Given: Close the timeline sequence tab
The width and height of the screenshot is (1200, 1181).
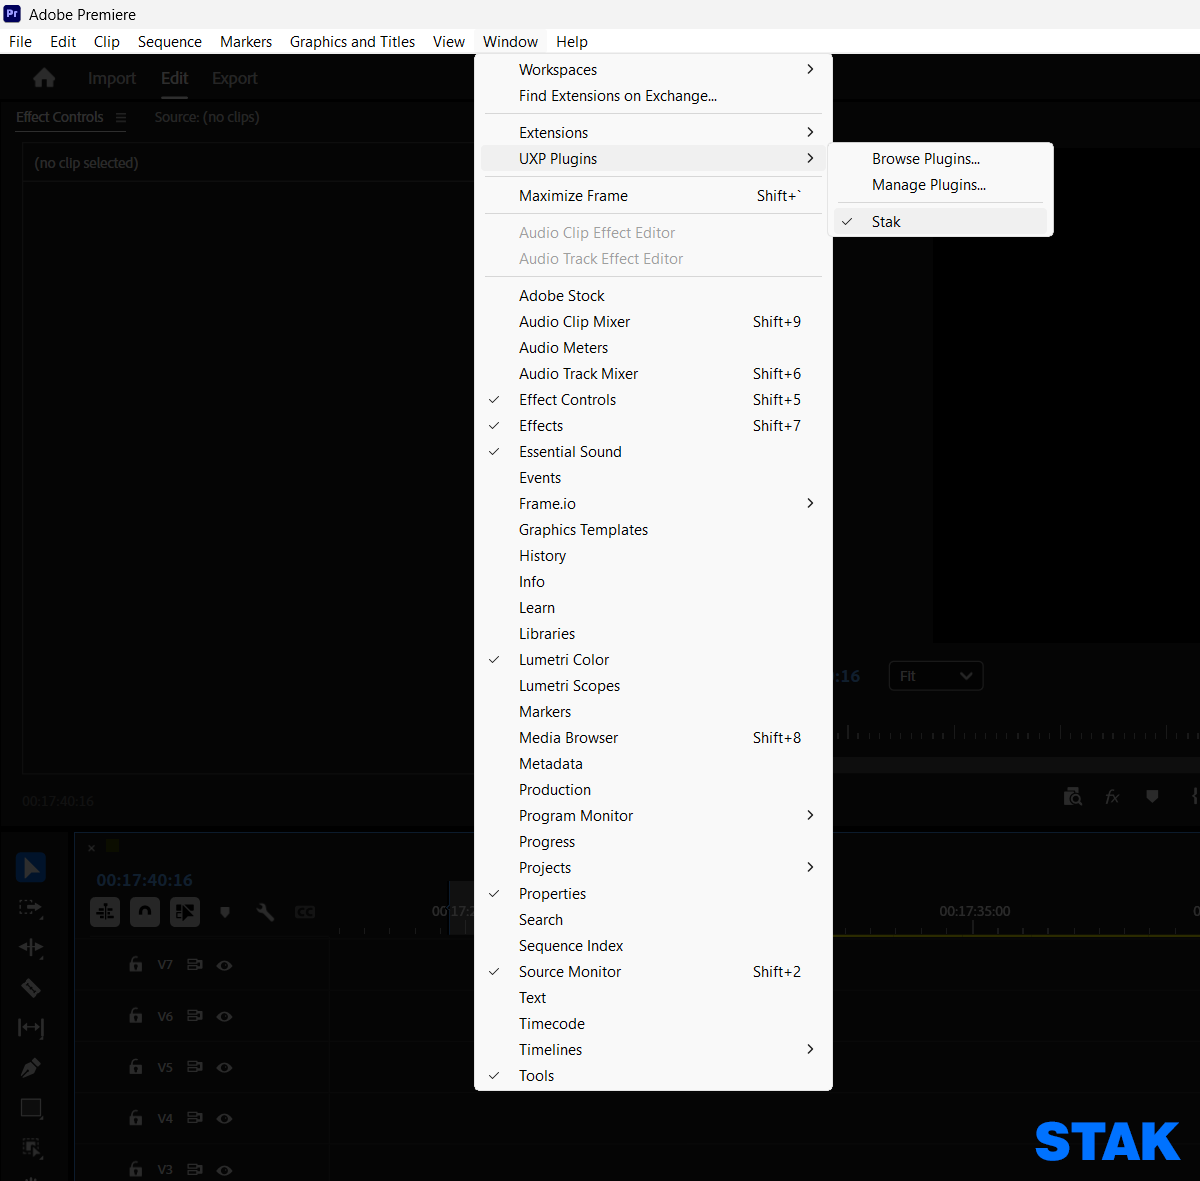Looking at the screenshot, I should pyautogui.click(x=91, y=848).
